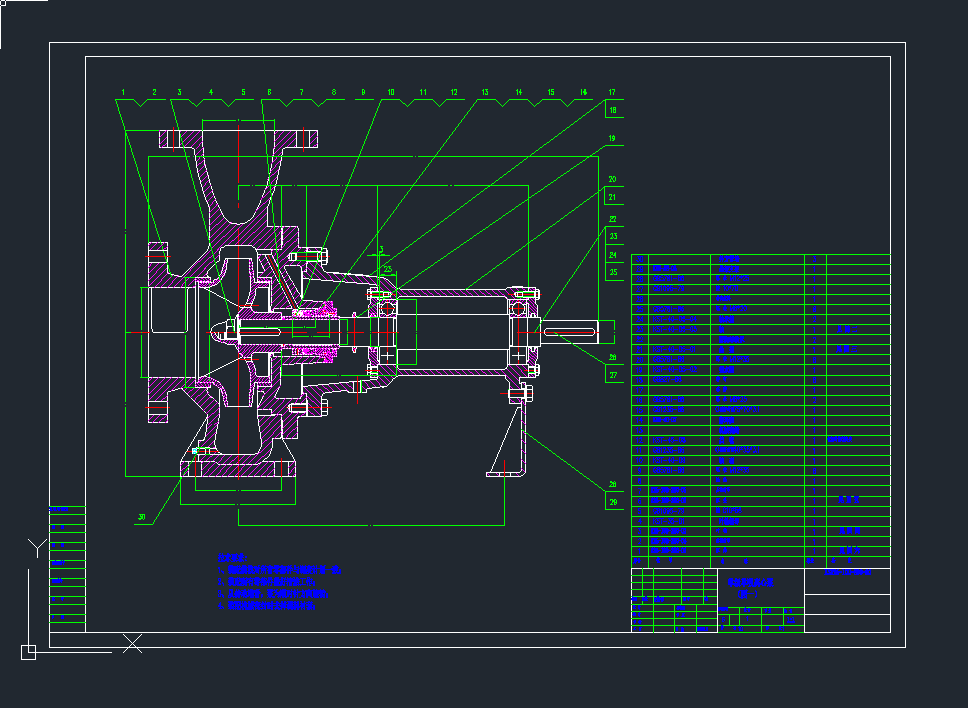Select the boxed part number 25
The image size is (968, 708).
tap(613, 272)
